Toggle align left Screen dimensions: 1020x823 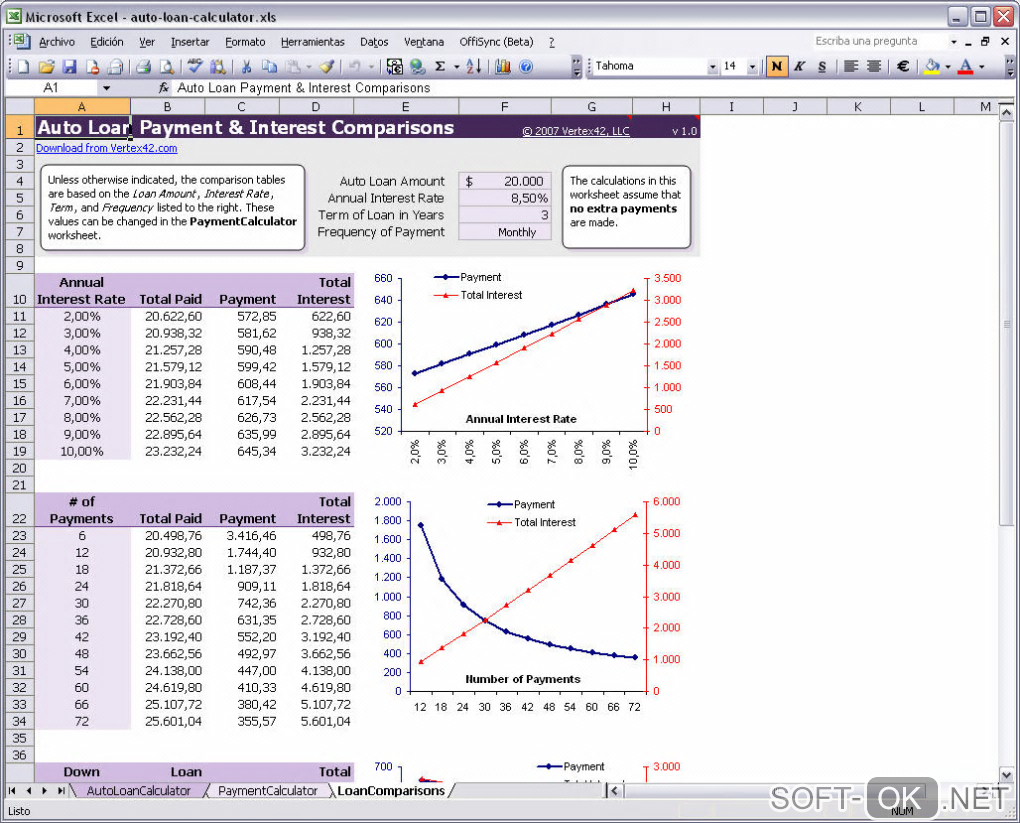coord(851,66)
